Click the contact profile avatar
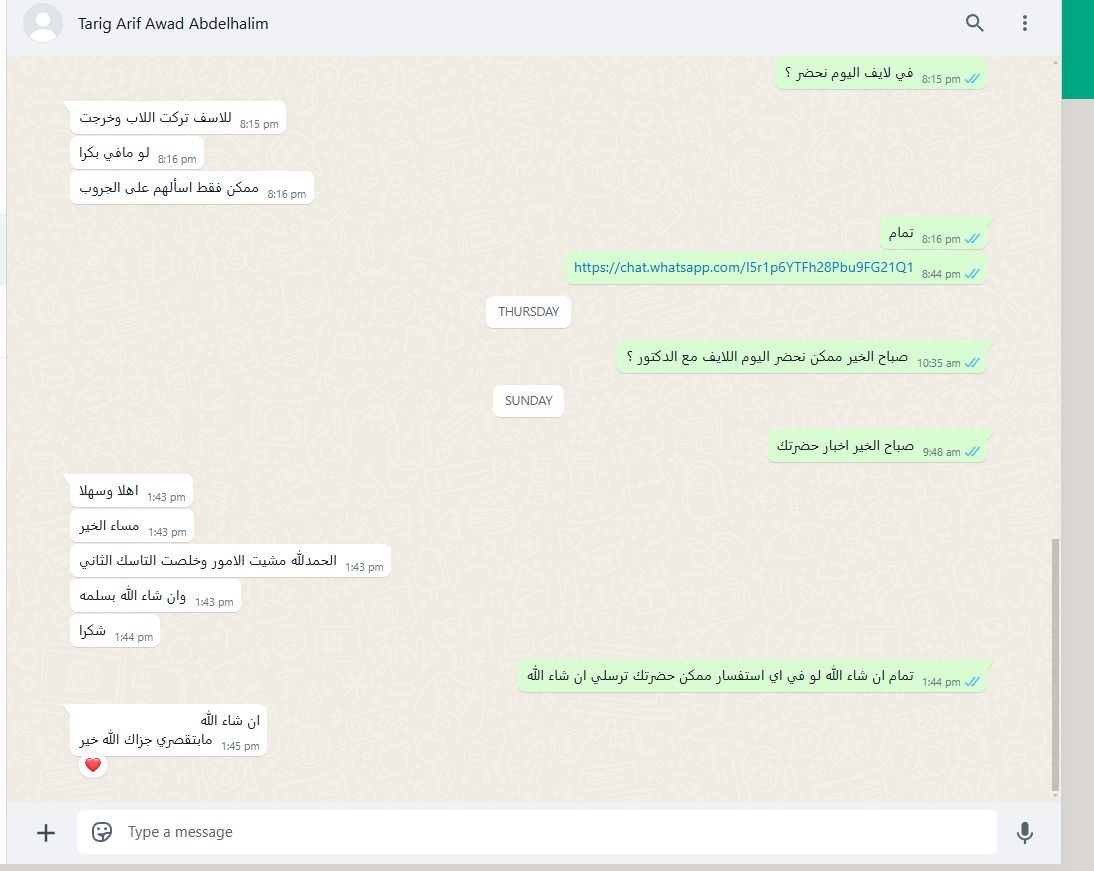 (x=43, y=23)
